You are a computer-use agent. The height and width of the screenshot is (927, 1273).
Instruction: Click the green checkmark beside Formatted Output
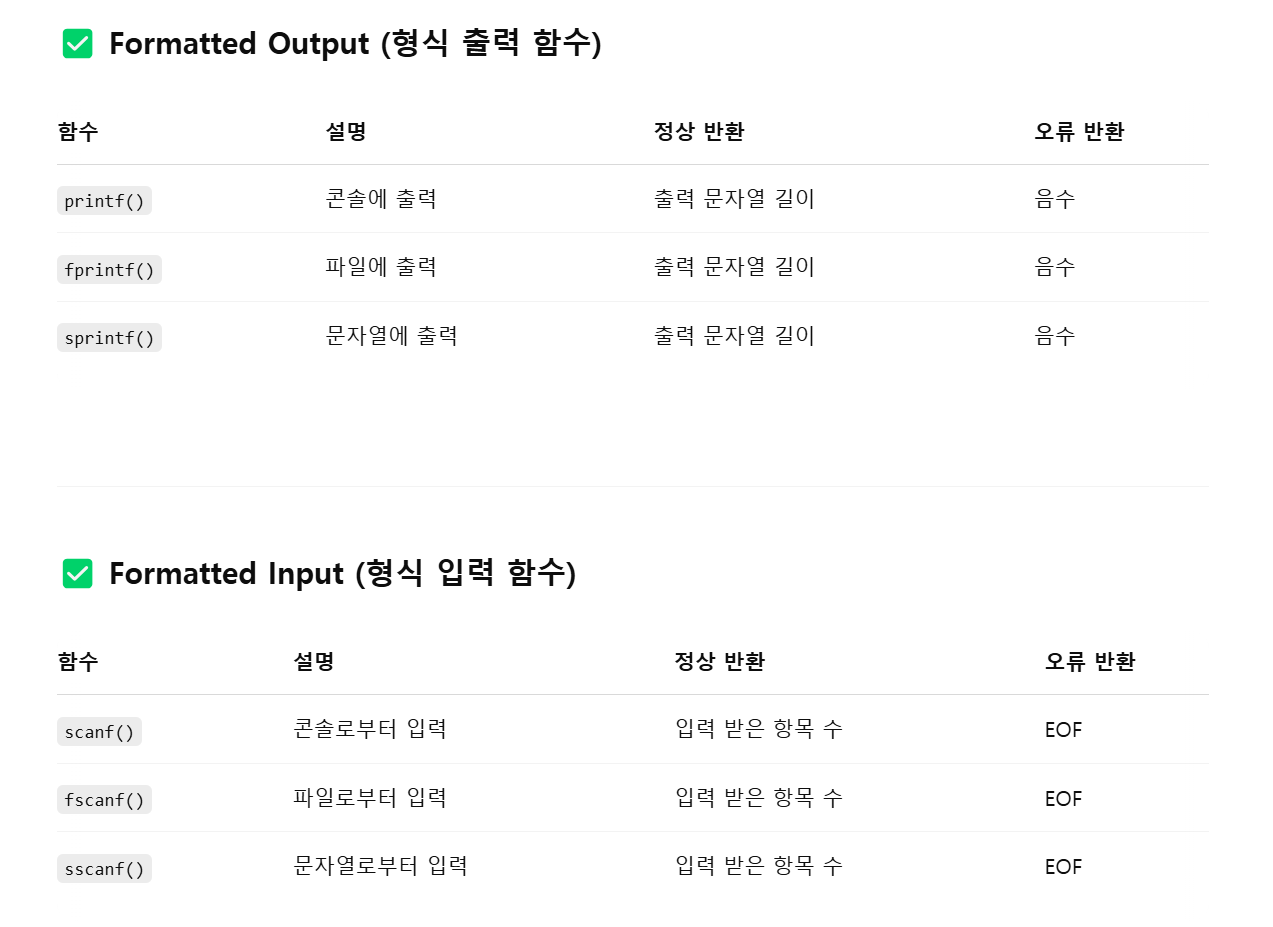pos(77,44)
